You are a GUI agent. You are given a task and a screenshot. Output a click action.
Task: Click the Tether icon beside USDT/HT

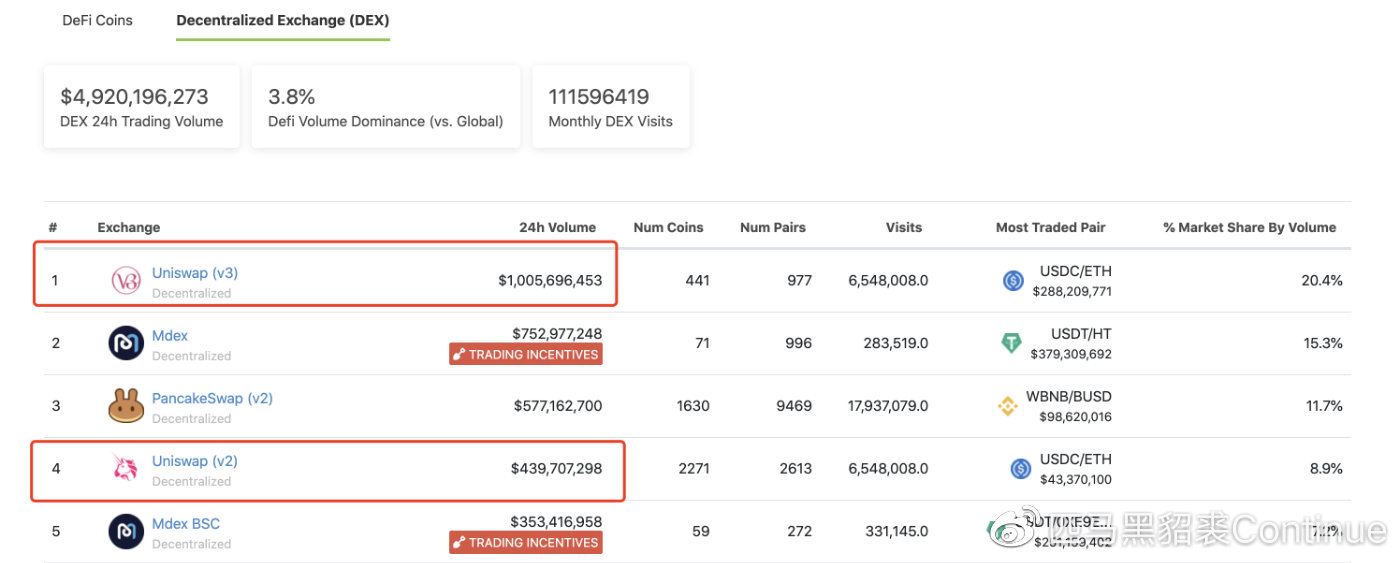click(1012, 343)
